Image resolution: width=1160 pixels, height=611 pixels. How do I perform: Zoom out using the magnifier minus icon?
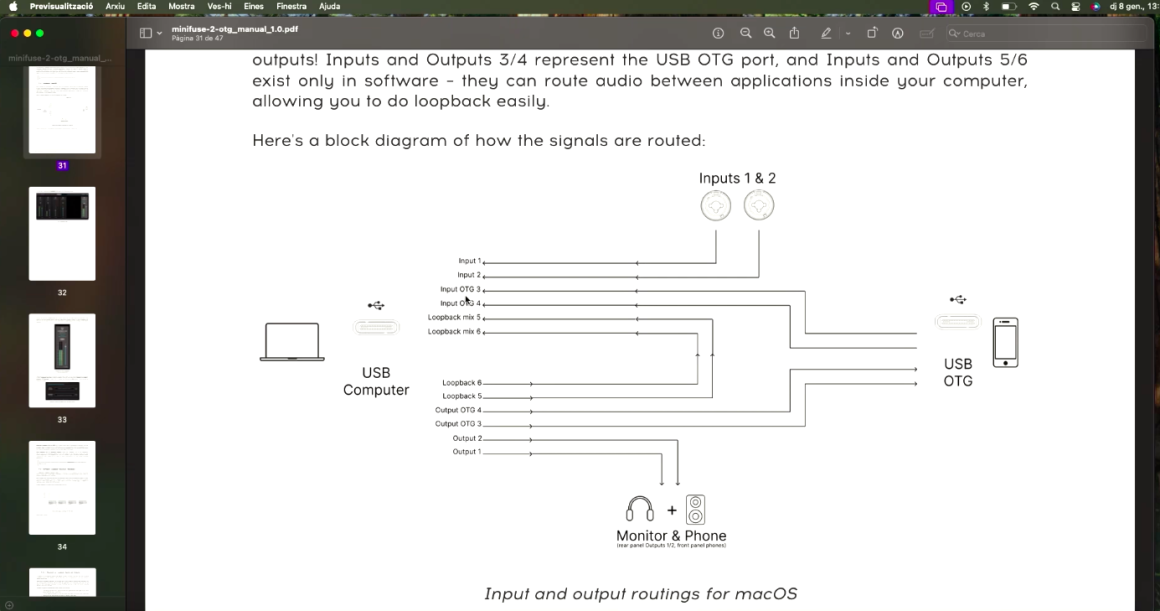[x=746, y=32]
